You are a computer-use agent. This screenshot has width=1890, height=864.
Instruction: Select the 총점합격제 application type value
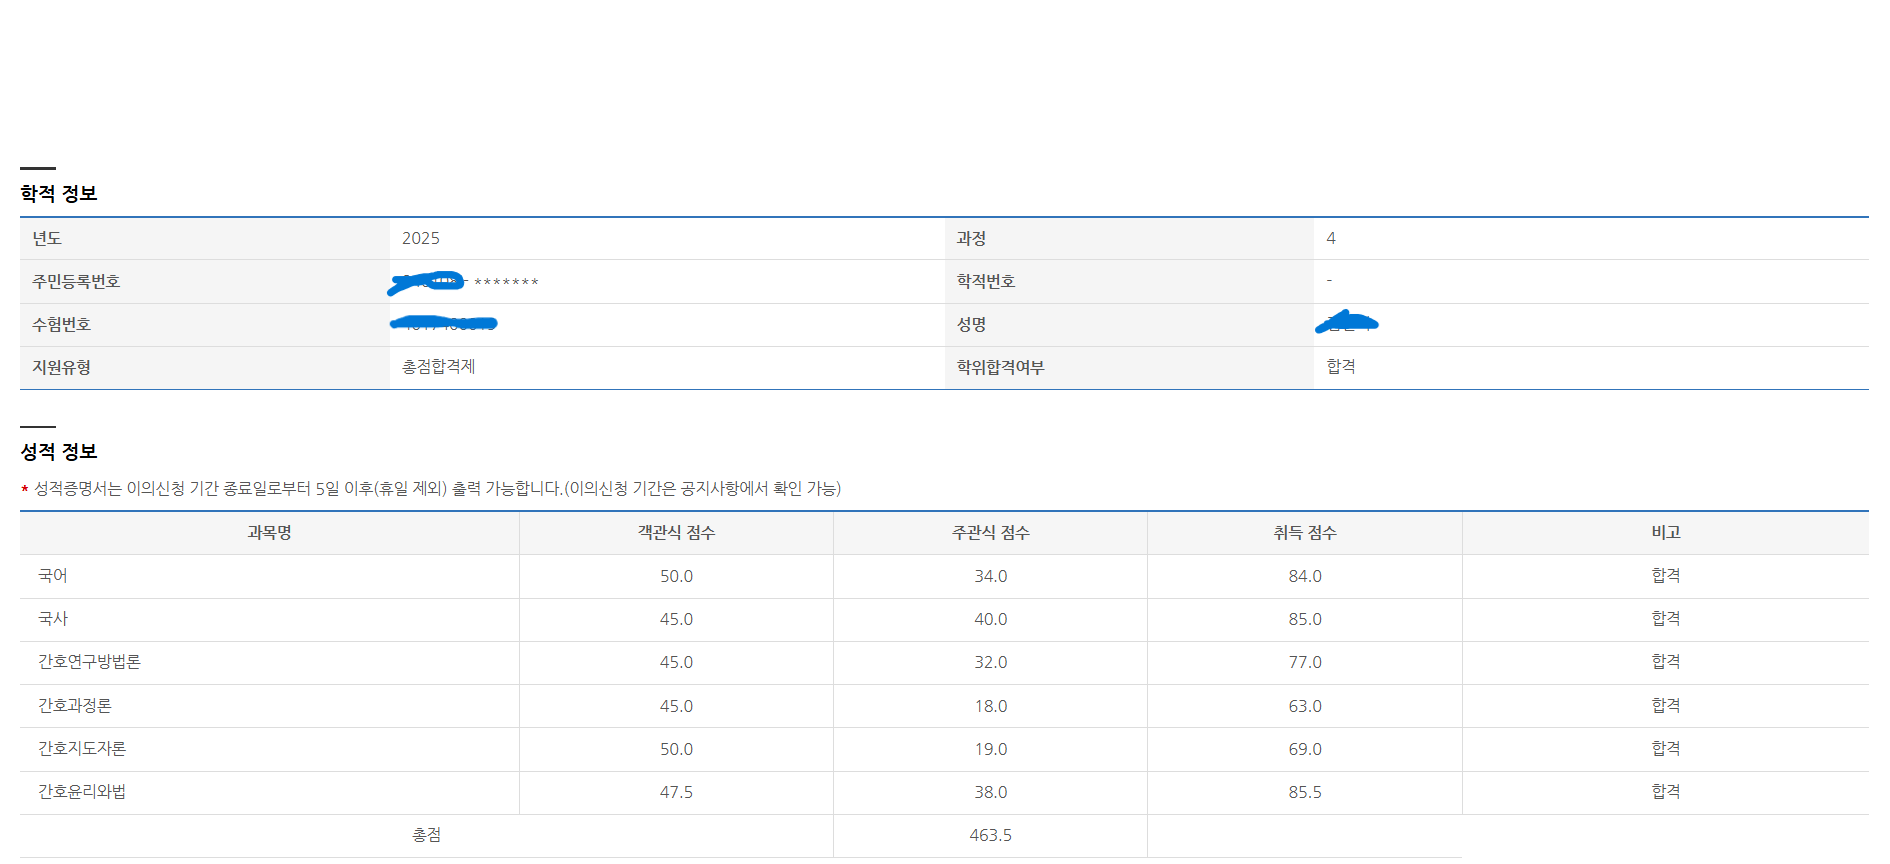(439, 367)
